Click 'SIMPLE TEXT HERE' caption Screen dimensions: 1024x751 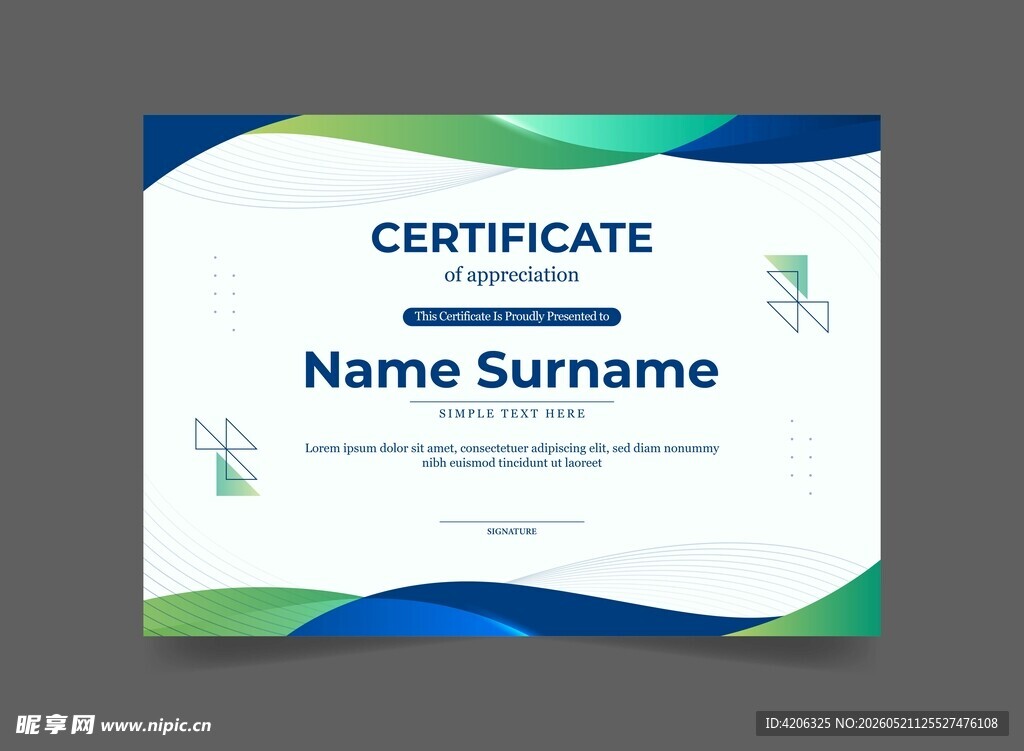click(x=512, y=413)
